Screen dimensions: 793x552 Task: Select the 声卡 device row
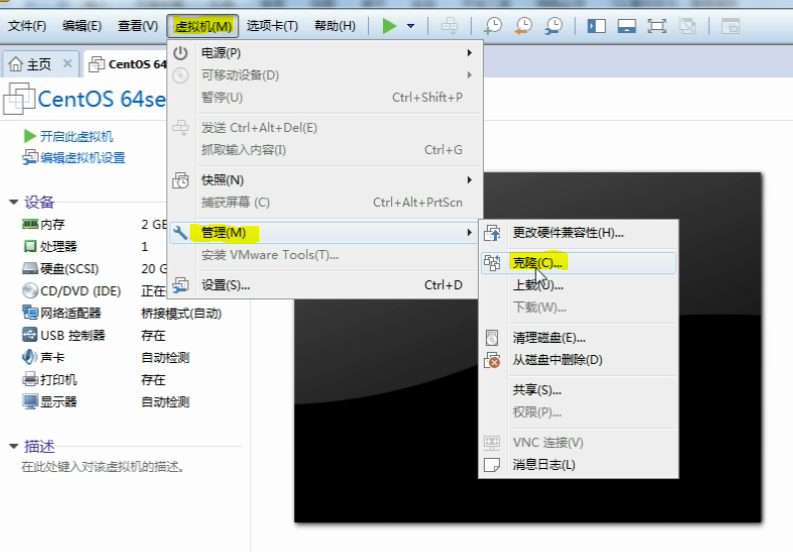[105, 358]
